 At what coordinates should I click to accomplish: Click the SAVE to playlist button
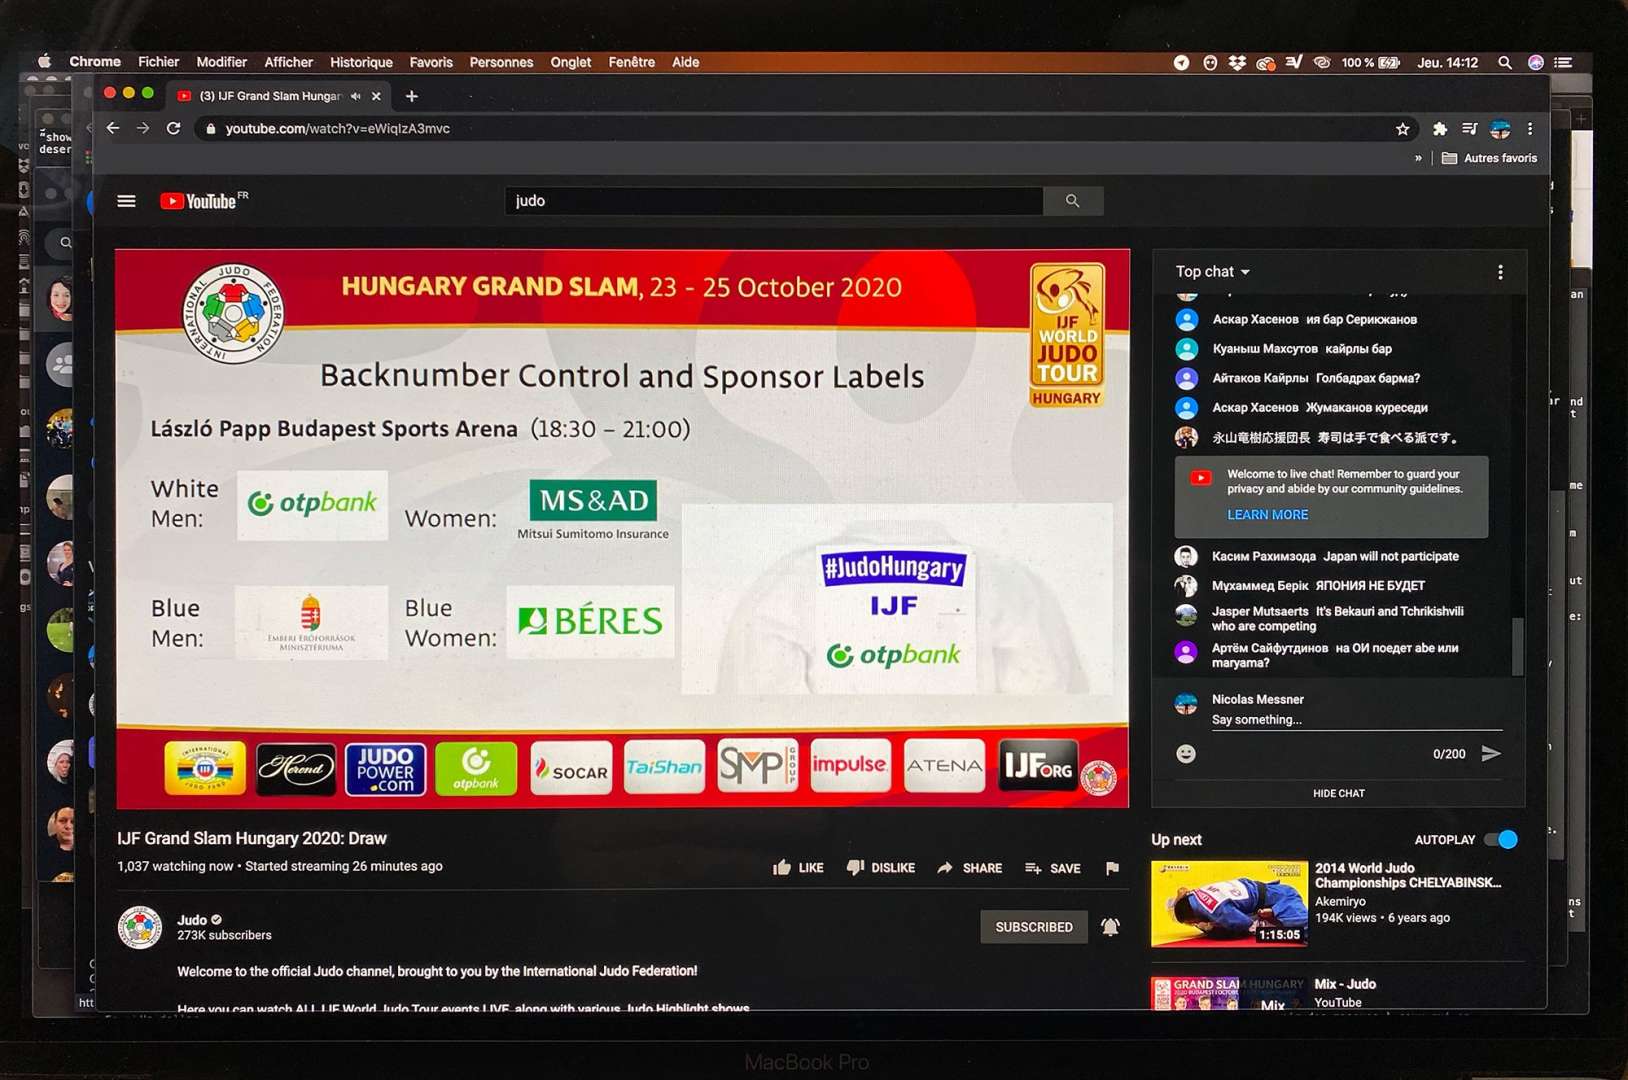pos(1052,868)
